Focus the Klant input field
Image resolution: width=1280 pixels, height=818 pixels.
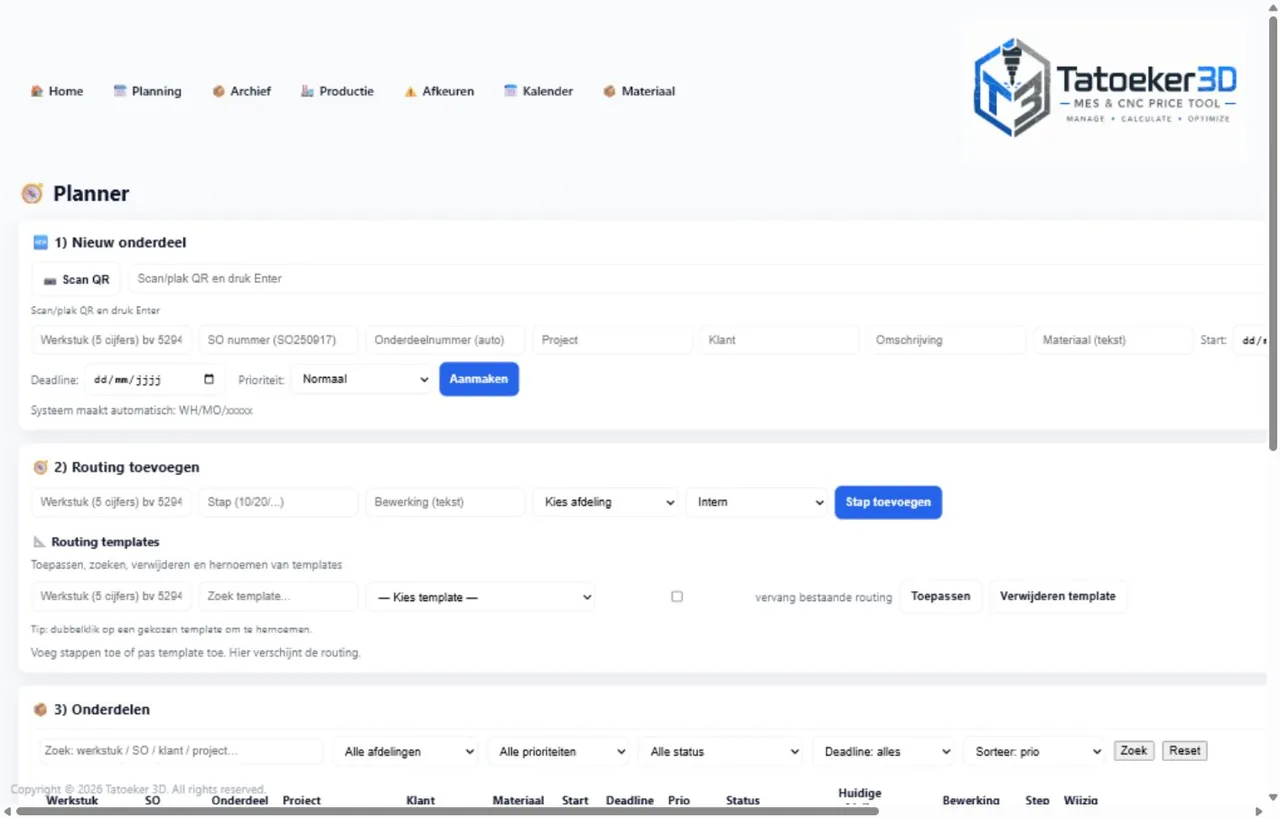(x=779, y=340)
